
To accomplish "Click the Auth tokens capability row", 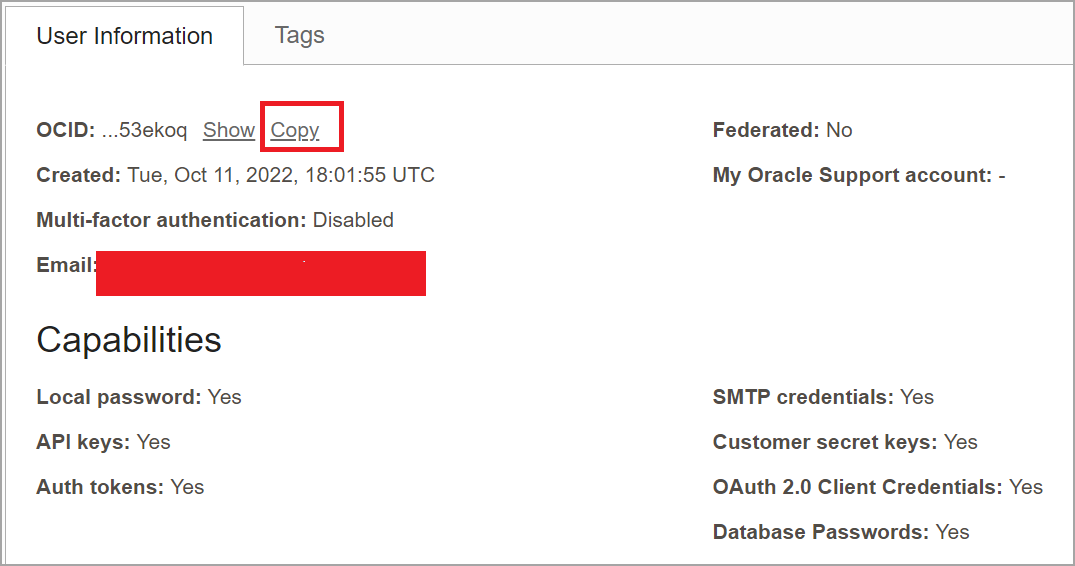I will 120,487.
